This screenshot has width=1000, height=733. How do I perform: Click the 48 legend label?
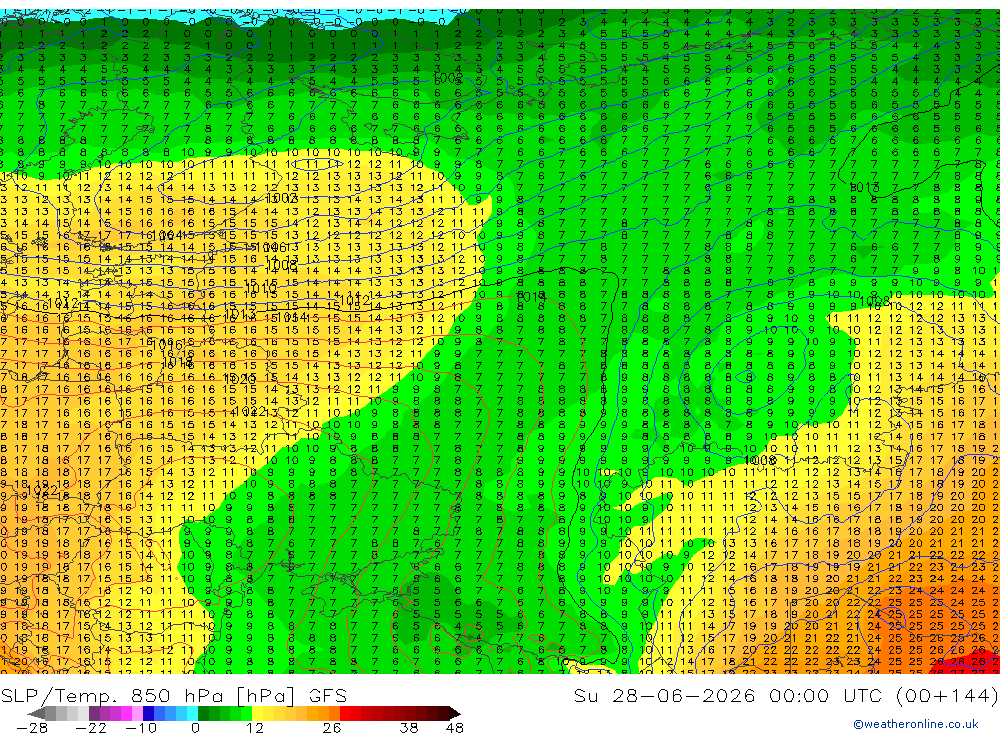pyautogui.click(x=454, y=728)
